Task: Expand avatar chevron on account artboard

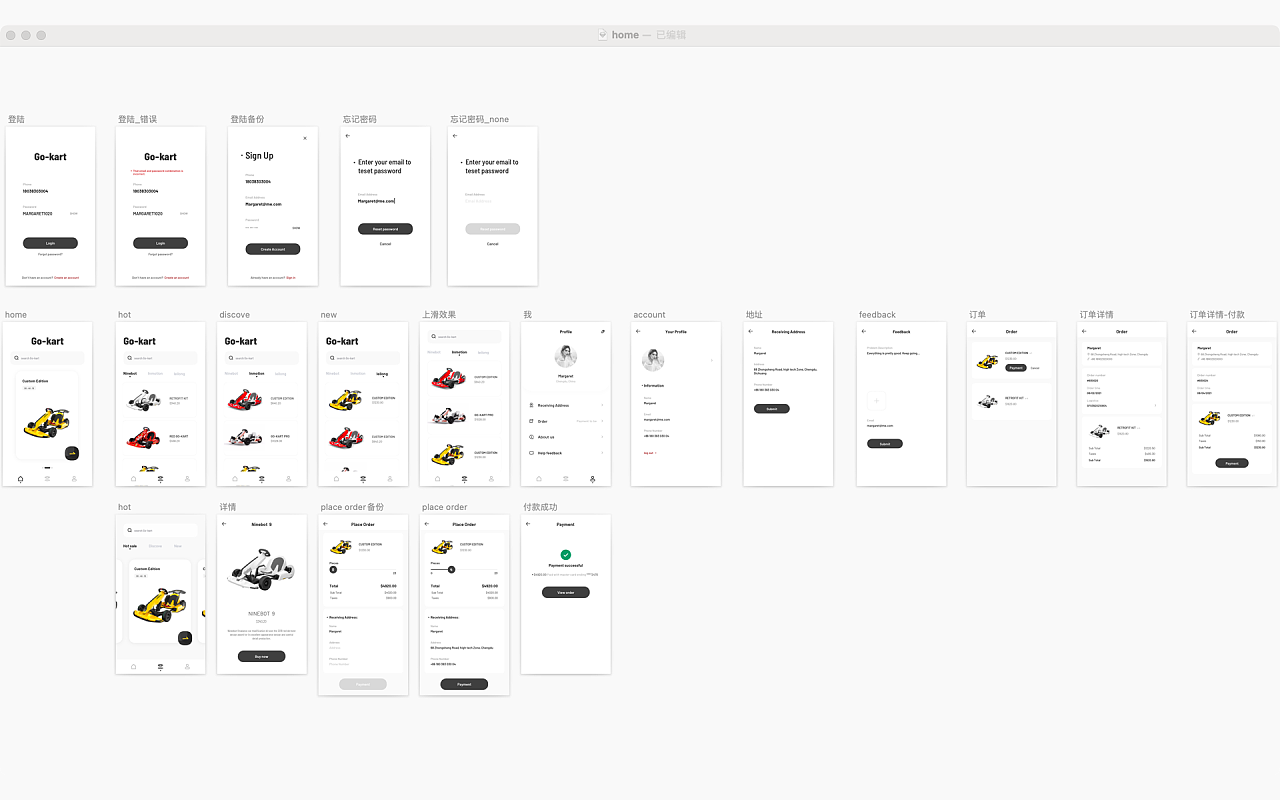Action: pos(711,360)
